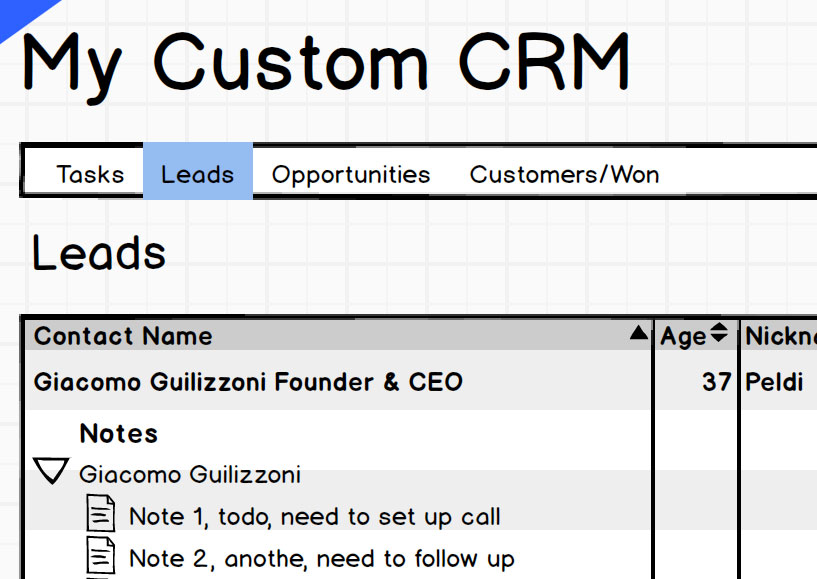Sort by the Contact Name column header
Image resolution: width=817 pixels, height=579 pixels.
(x=123, y=336)
